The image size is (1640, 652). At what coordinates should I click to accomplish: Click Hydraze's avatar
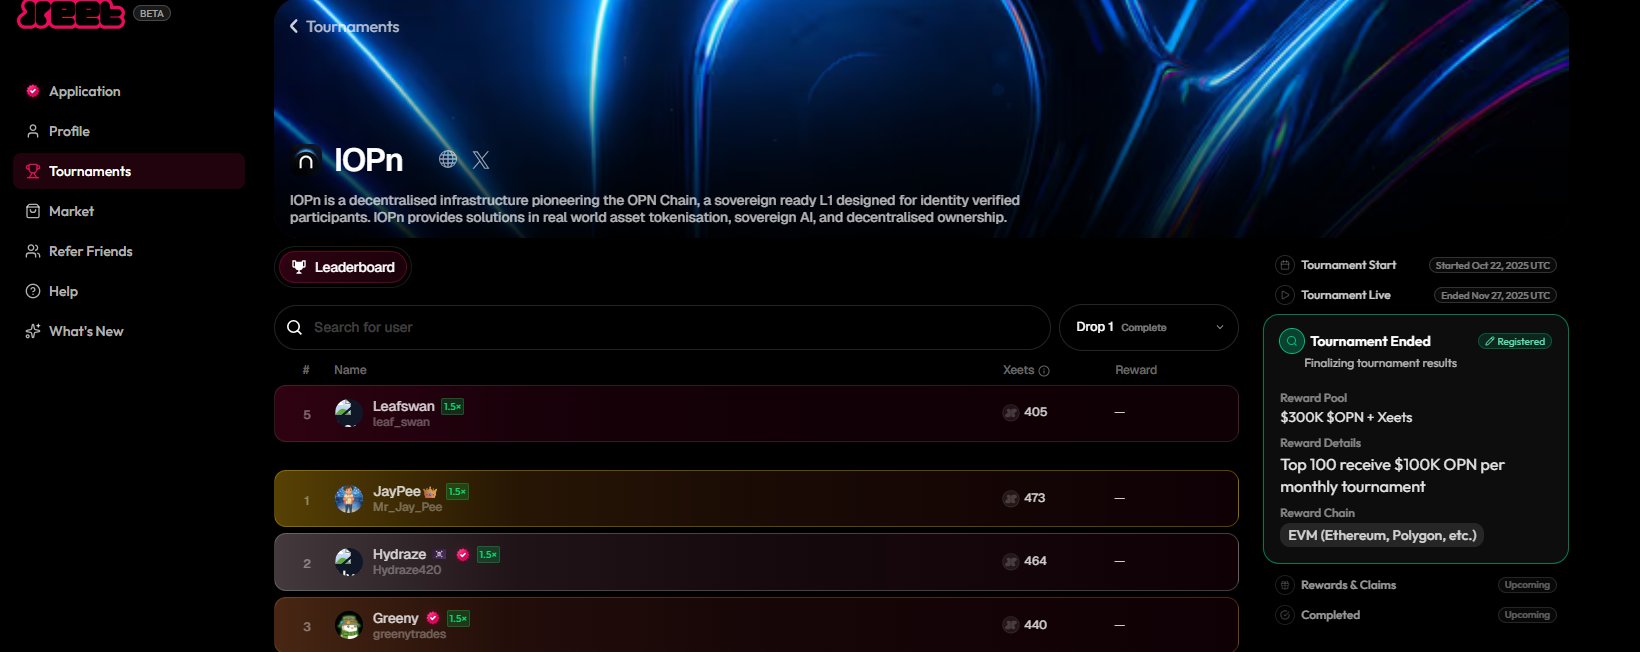pos(348,562)
